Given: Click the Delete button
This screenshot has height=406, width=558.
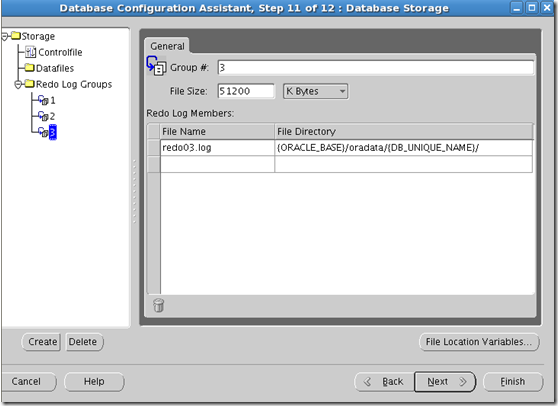Looking at the screenshot, I should click(84, 342).
